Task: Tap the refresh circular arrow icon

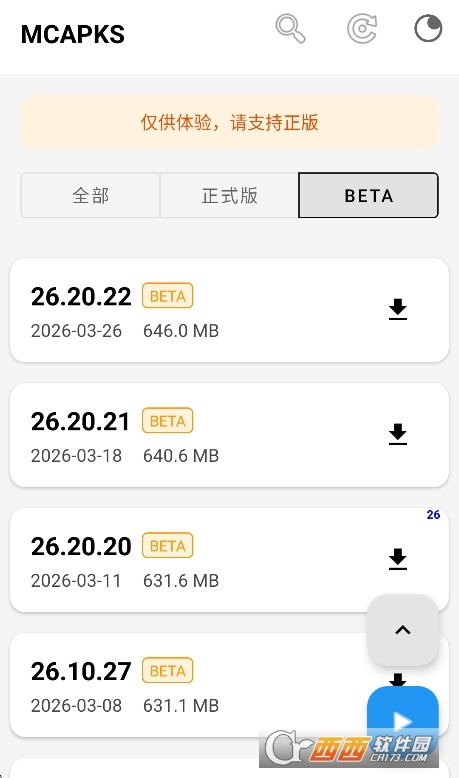Action: pyautogui.click(x=362, y=29)
